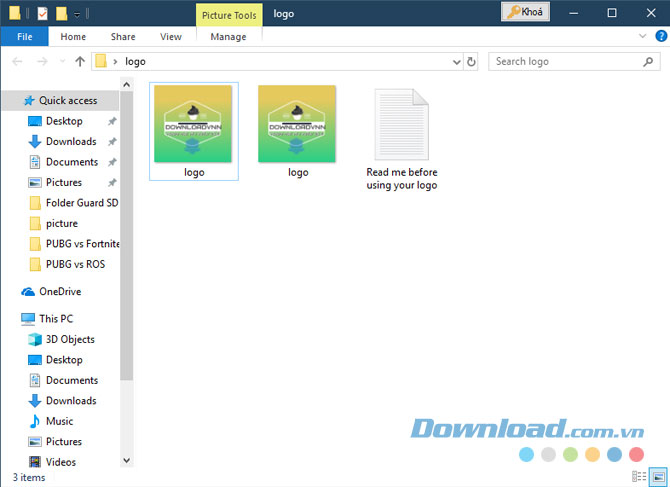Click the Back navigation arrow
670x487 pixels.
pos(17,62)
